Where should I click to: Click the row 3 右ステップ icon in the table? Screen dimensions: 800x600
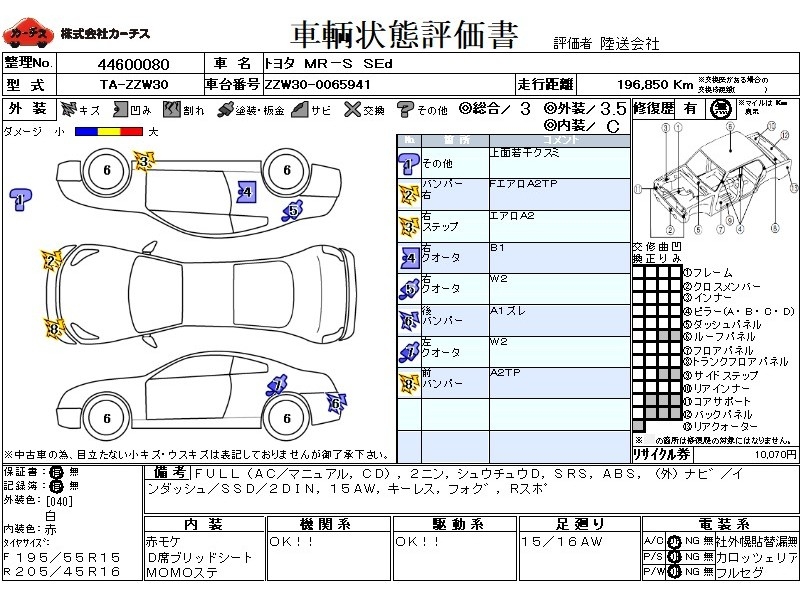[409, 227]
